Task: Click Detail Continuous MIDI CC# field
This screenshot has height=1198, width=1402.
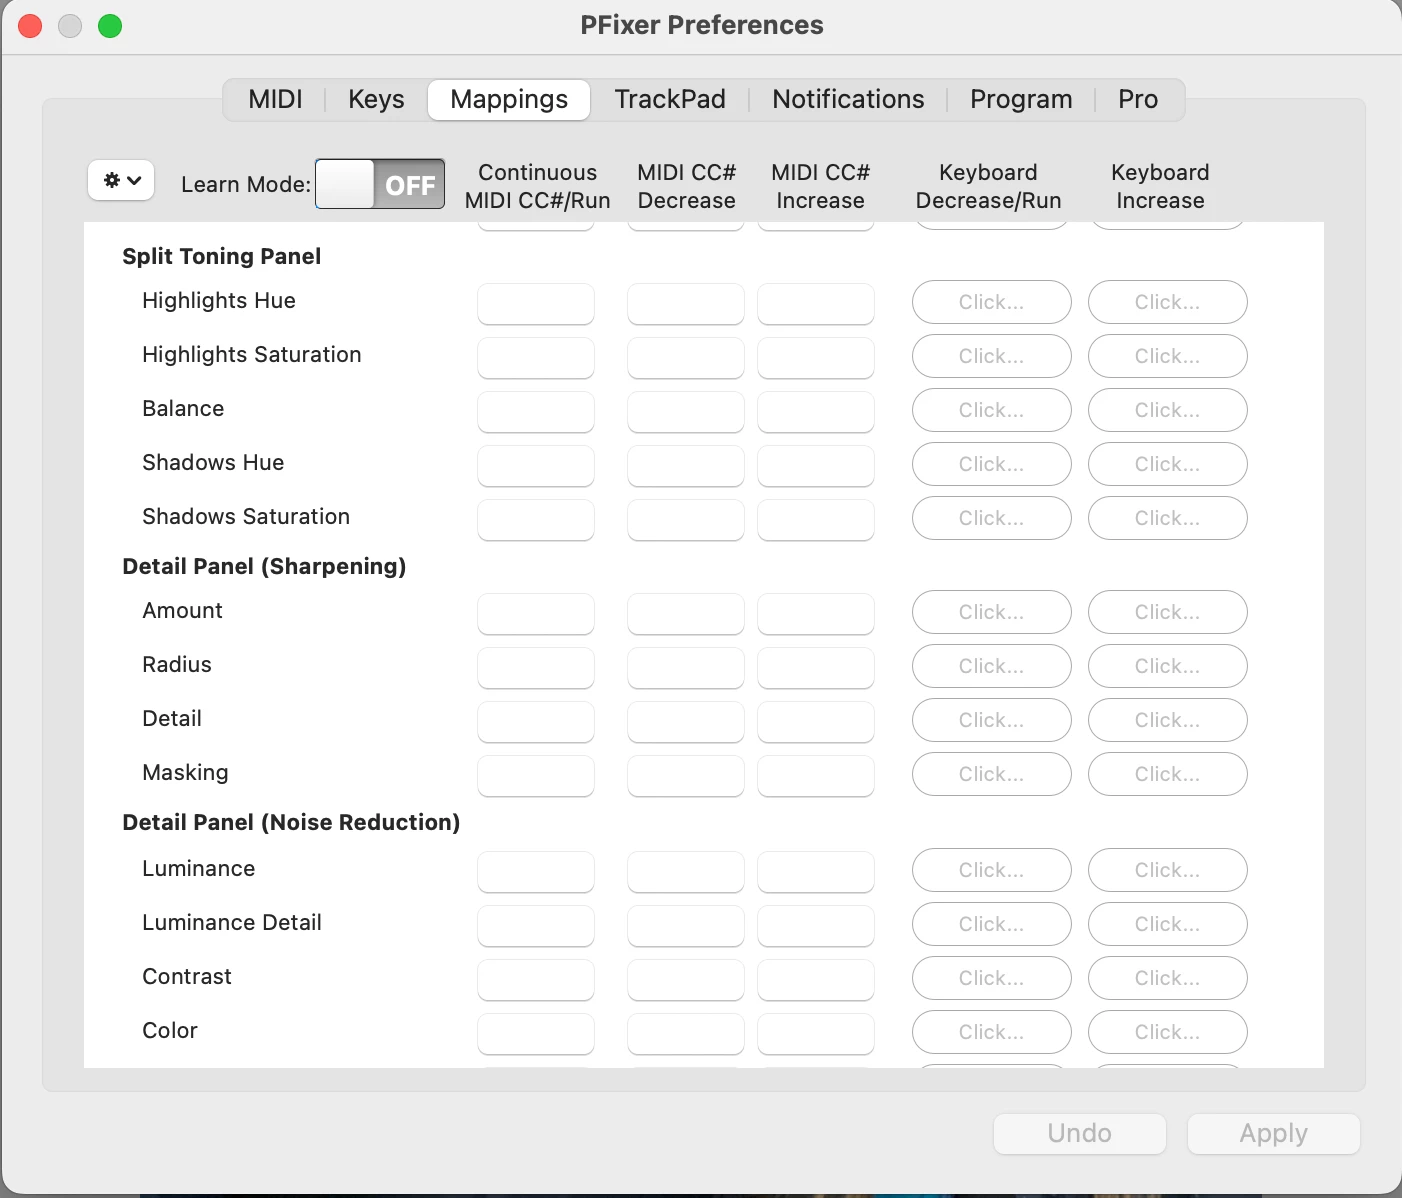Action: [x=536, y=722]
